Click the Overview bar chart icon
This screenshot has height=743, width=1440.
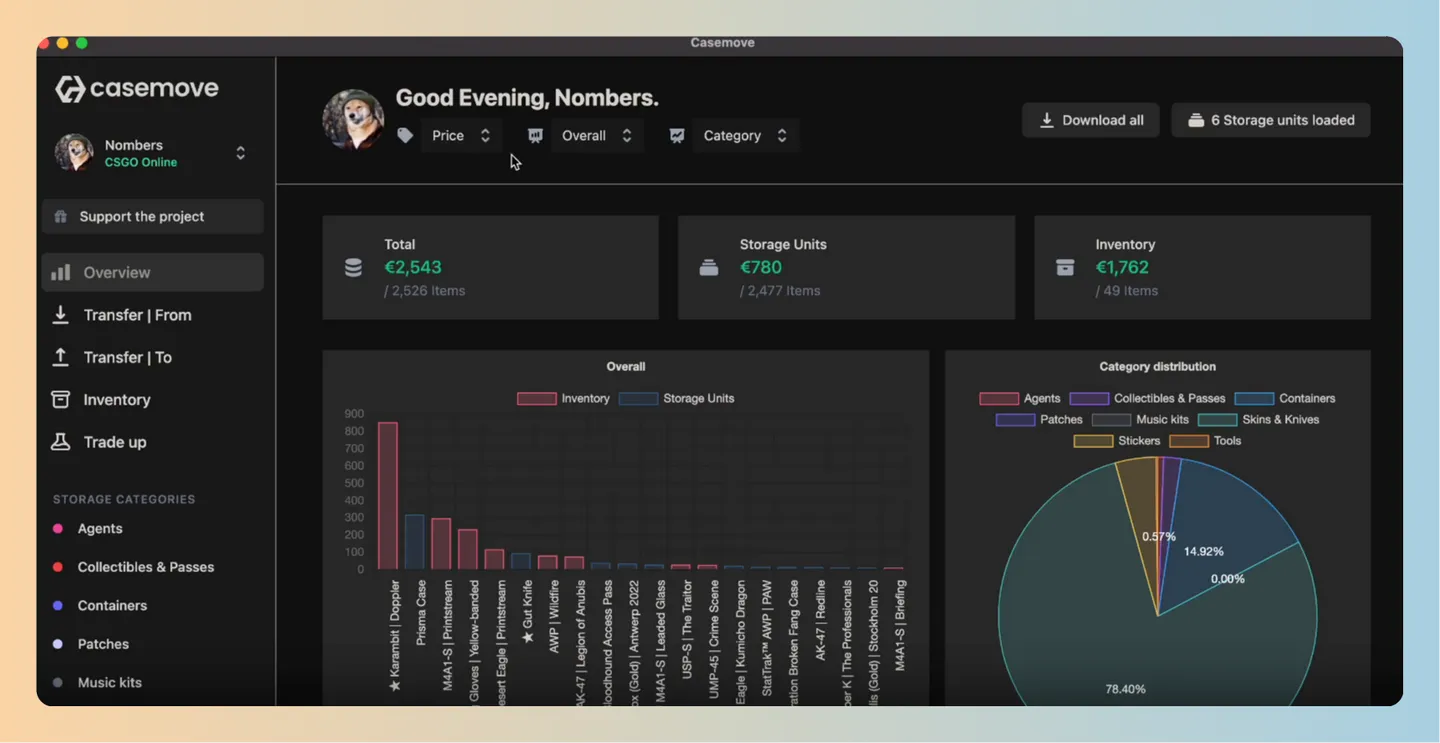61,272
